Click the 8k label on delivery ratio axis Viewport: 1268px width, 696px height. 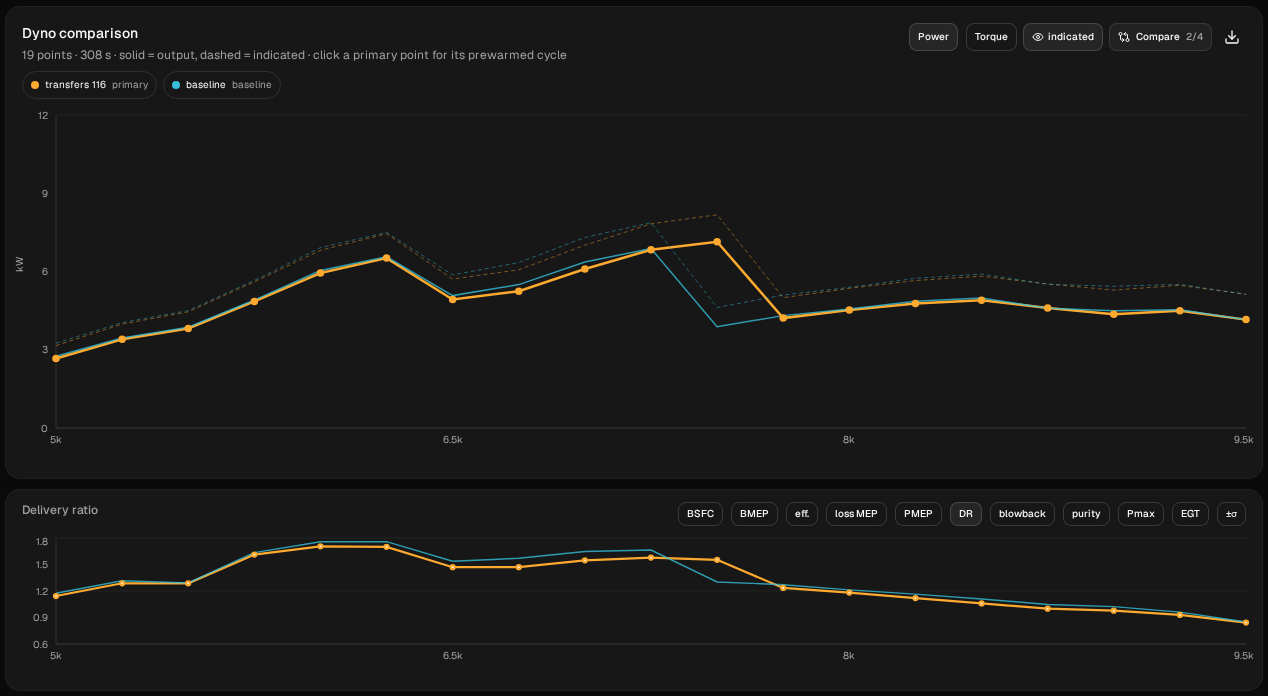click(x=848, y=656)
